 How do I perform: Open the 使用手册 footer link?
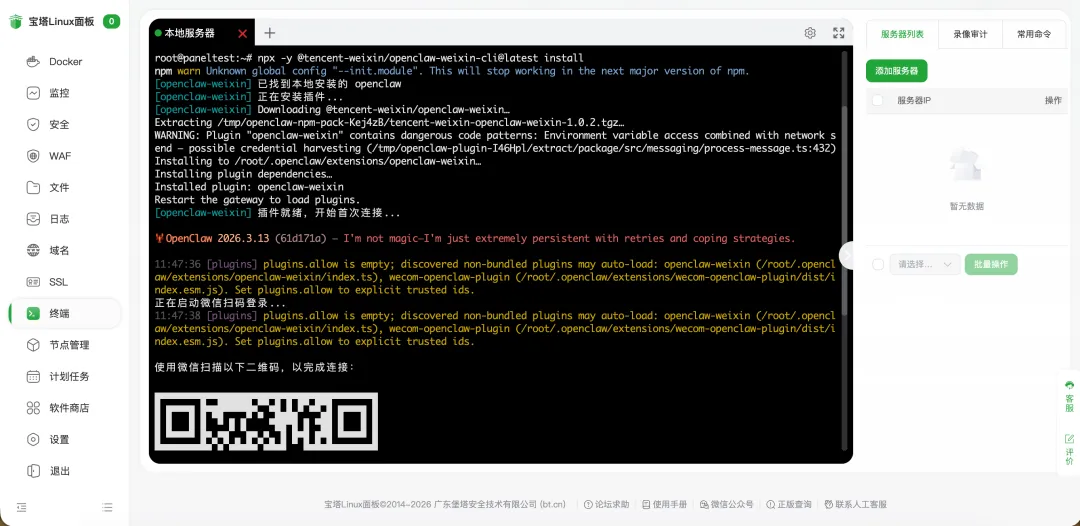click(664, 505)
